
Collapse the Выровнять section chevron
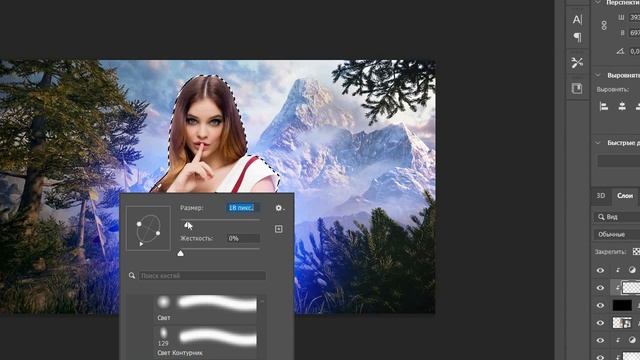[x=598, y=75]
